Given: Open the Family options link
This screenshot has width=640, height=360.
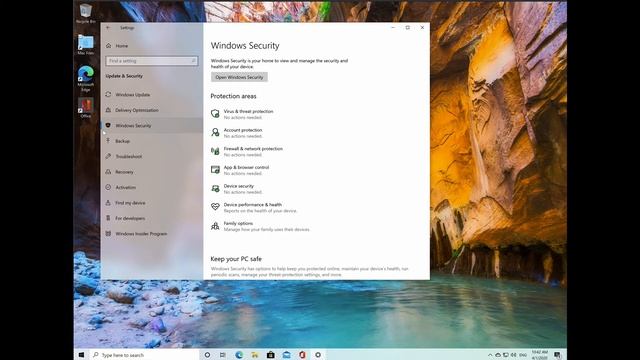Looking at the screenshot, I should 238,224.
